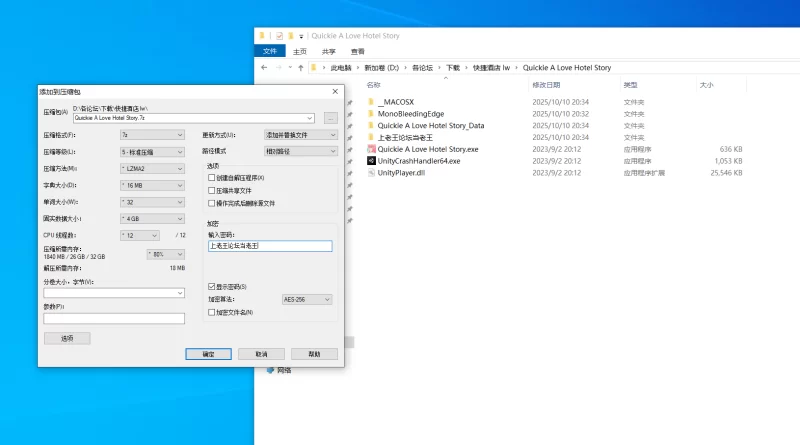Navigate to 下载 breadcrumb
Screen dimensions: 800x445
tap(453, 67)
